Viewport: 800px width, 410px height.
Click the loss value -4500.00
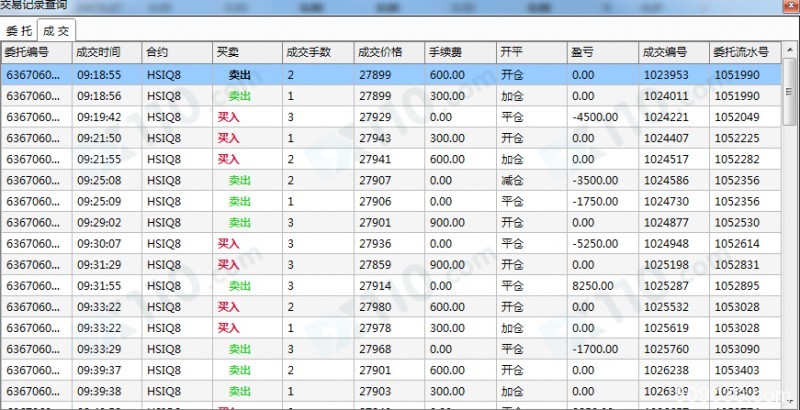595,117
